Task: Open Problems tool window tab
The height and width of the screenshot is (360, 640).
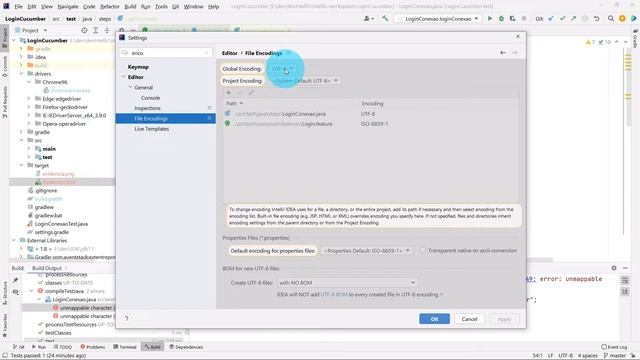Action: point(93,347)
